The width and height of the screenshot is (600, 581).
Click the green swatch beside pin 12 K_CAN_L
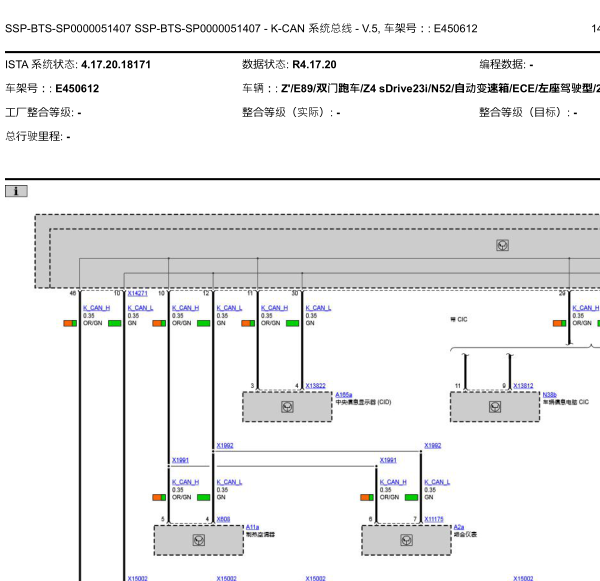204,323
